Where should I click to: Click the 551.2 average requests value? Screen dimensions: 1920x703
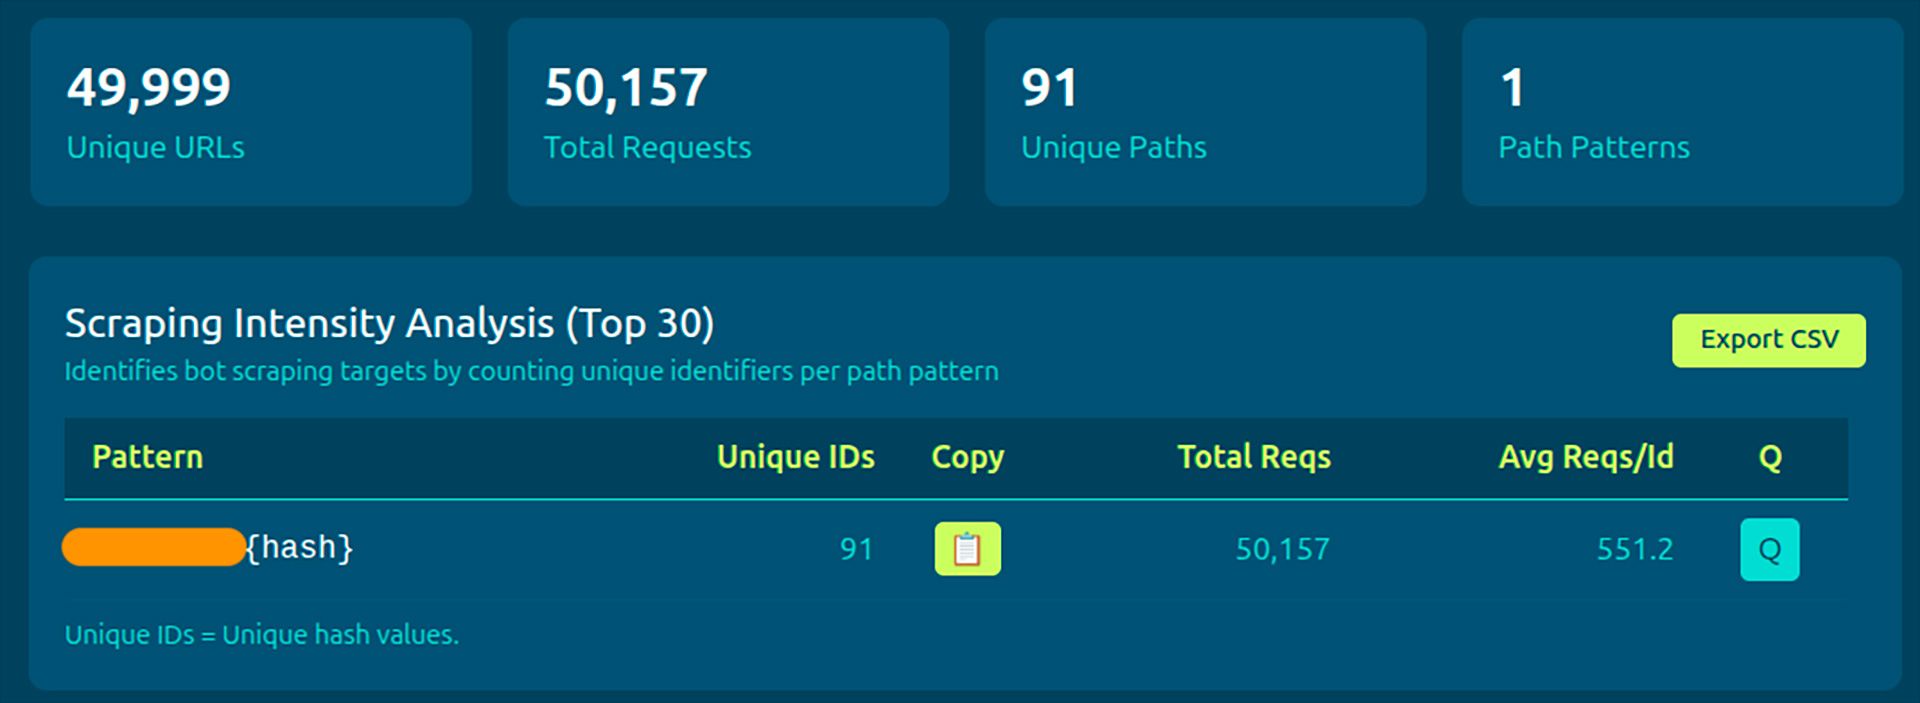pyautogui.click(x=1634, y=549)
